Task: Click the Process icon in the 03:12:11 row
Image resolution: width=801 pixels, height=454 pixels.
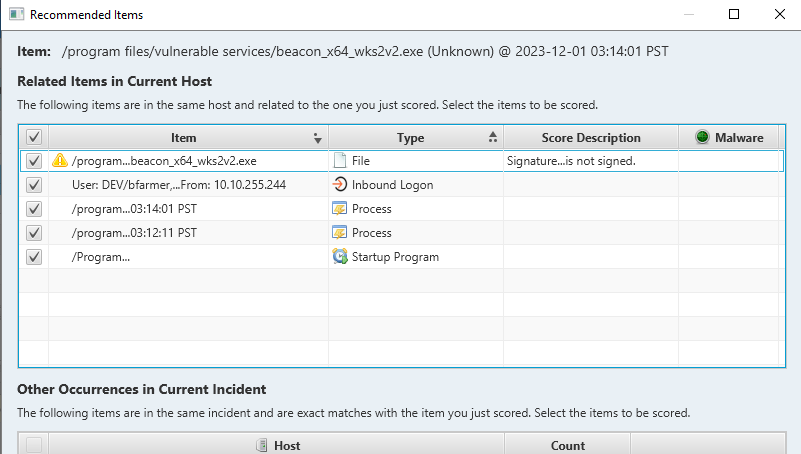Action: pos(340,233)
